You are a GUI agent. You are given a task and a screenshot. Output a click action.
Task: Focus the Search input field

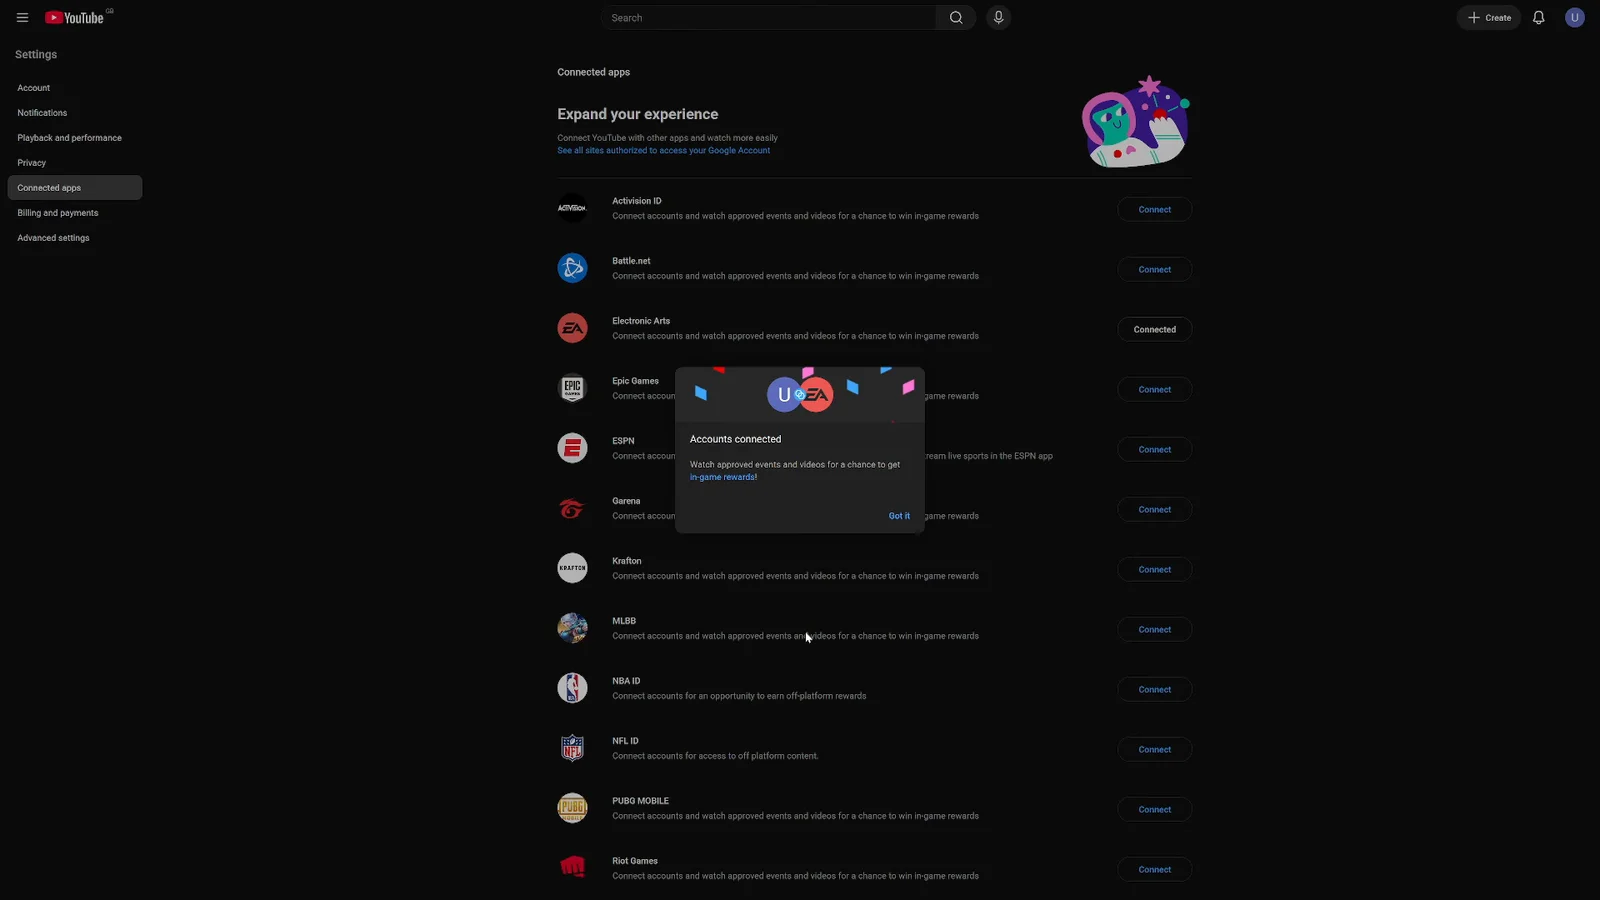tap(770, 18)
